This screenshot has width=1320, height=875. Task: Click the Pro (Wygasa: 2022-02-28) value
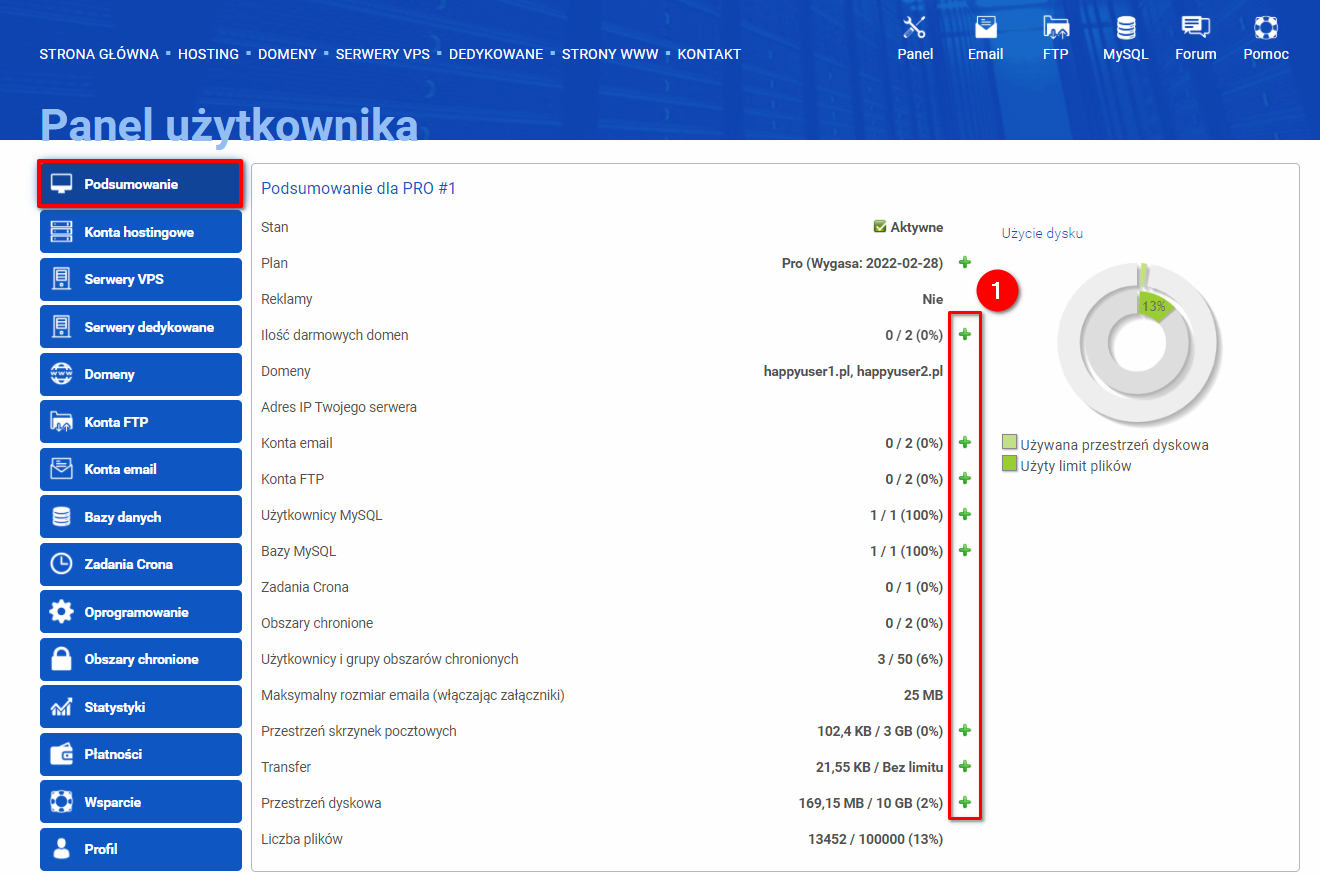pyautogui.click(x=862, y=263)
